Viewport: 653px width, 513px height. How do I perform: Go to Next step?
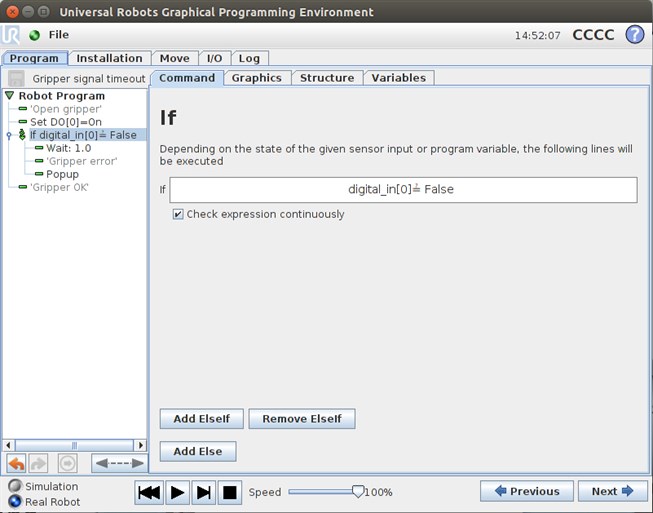(x=612, y=491)
